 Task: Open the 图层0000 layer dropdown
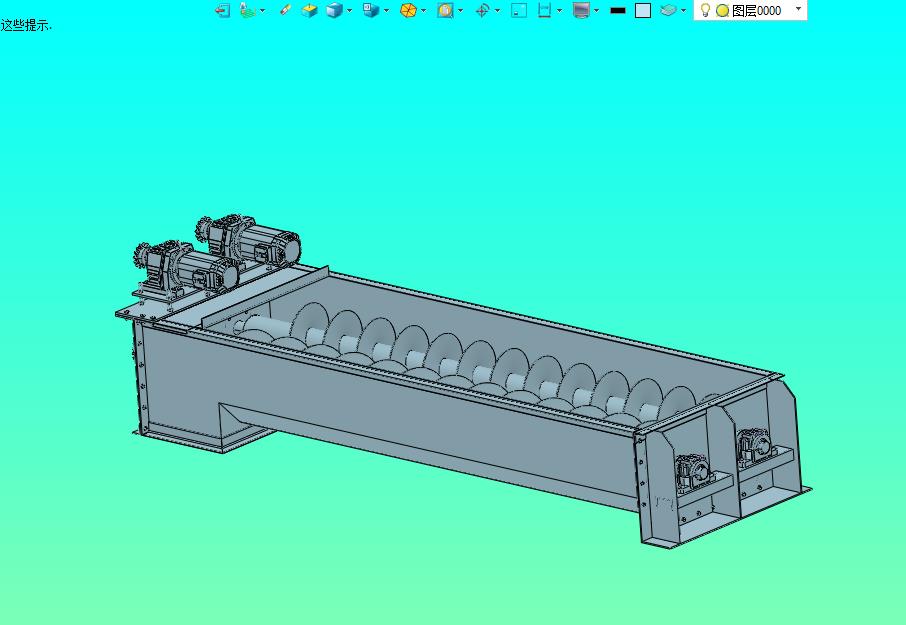pos(799,9)
